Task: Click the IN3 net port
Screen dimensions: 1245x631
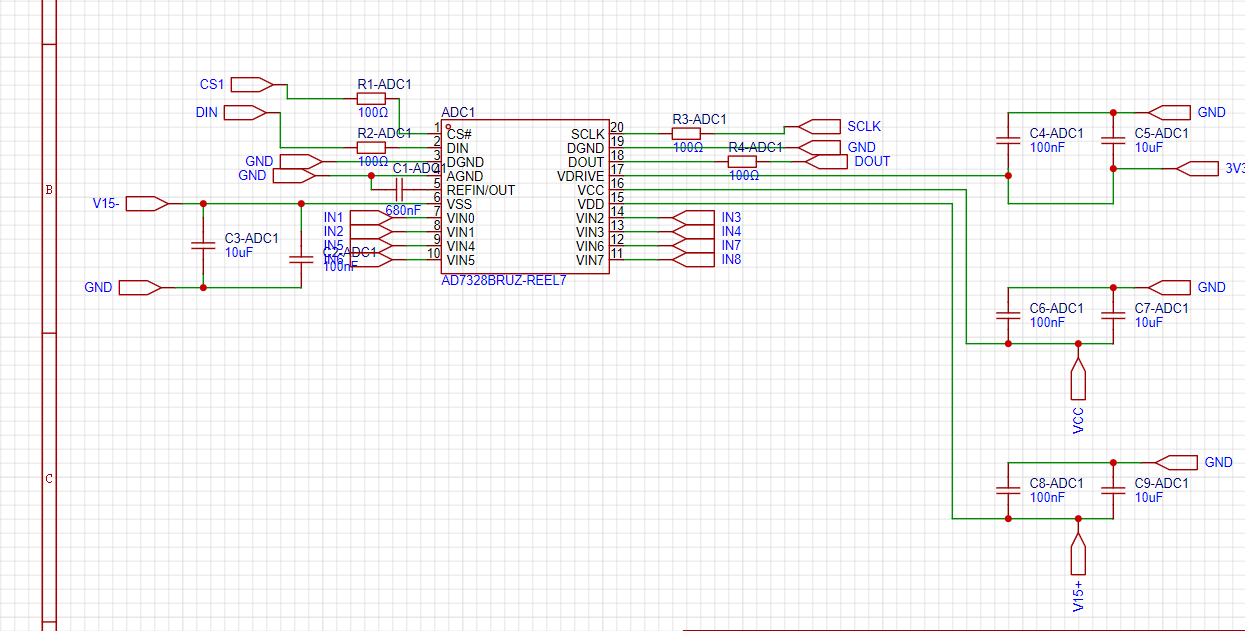Action: pos(694,218)
